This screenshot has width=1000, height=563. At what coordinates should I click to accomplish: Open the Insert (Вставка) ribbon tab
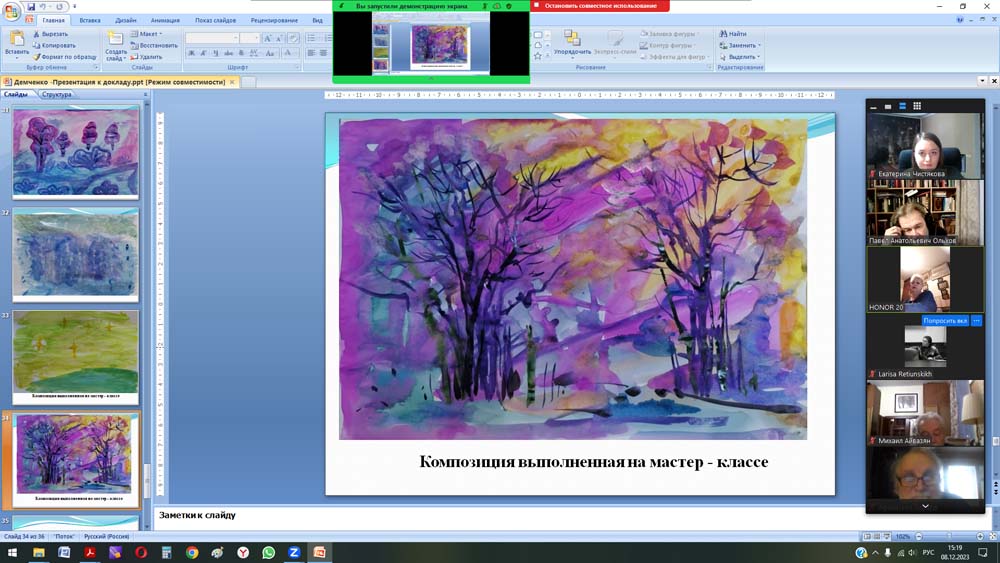(x=90, y=20)
